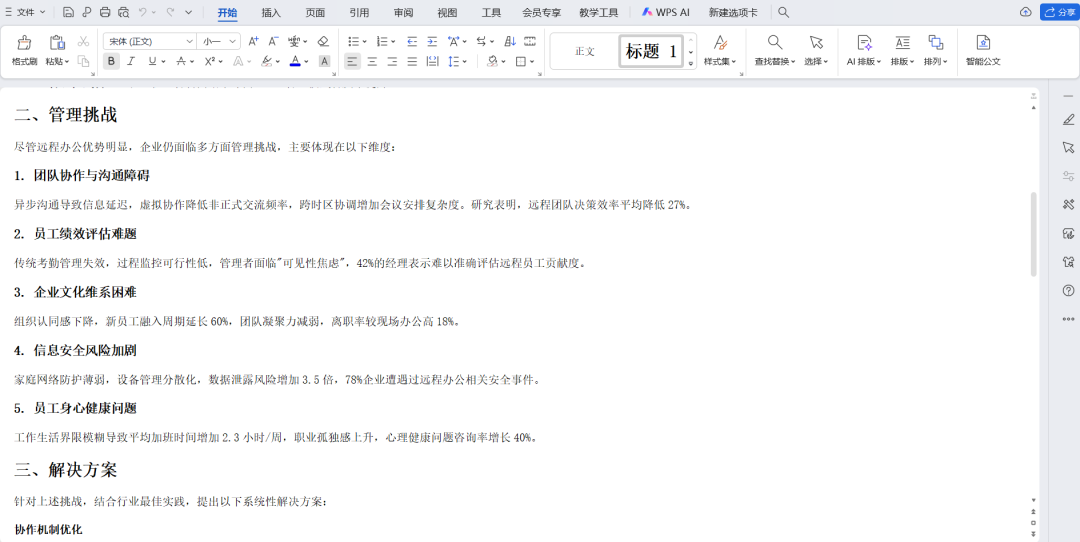Click the Undo arrow icon
This screenshot has width=1080, height=542.
[x=143, y=12]
